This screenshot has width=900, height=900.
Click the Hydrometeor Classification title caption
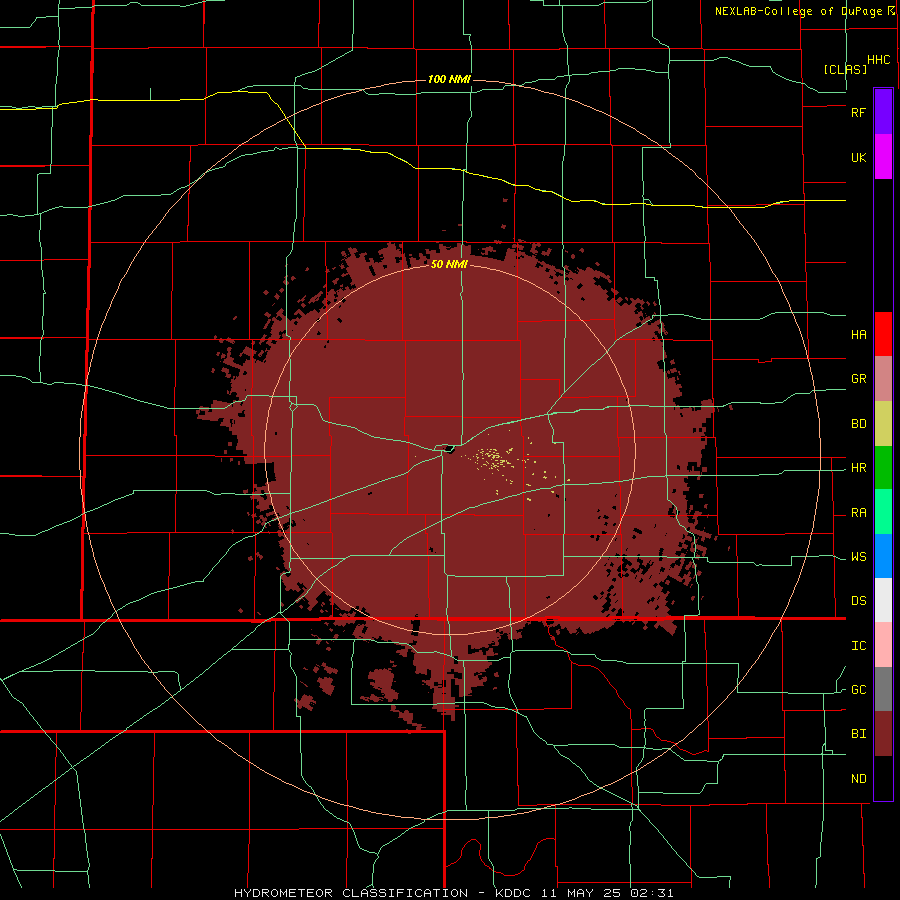coord(453,893)
